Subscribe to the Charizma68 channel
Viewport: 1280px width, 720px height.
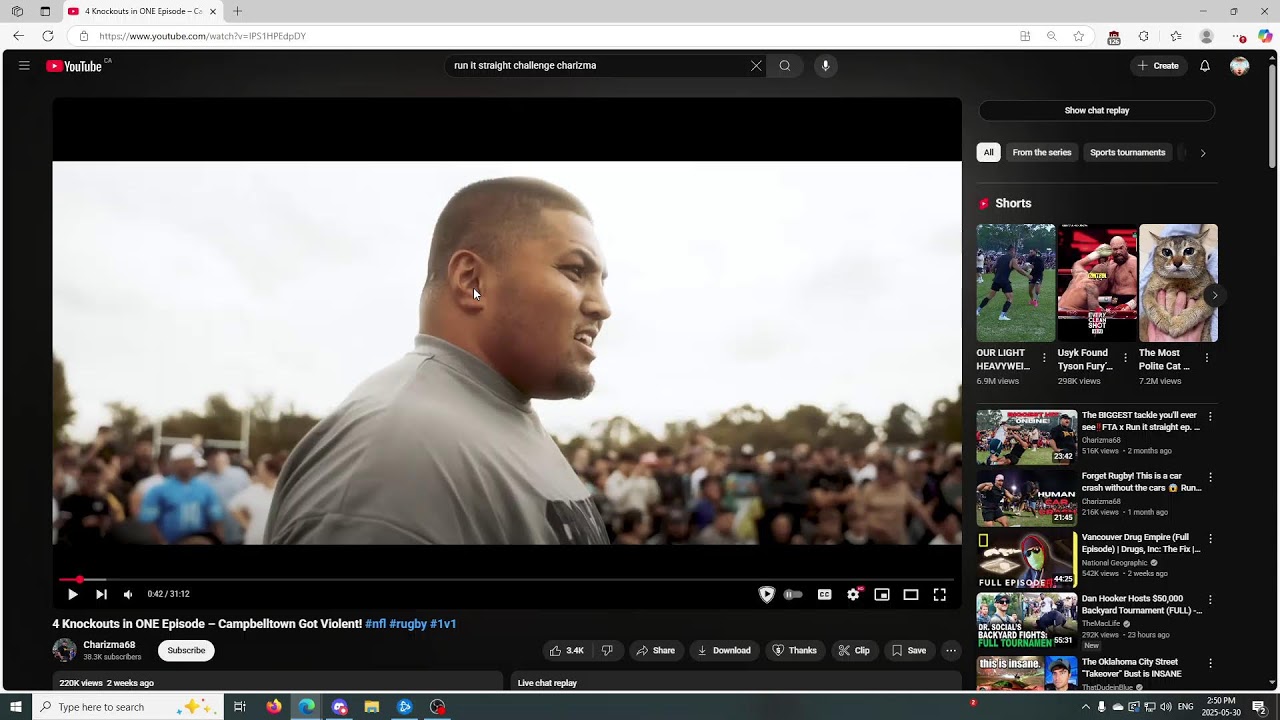click(186, 650)
